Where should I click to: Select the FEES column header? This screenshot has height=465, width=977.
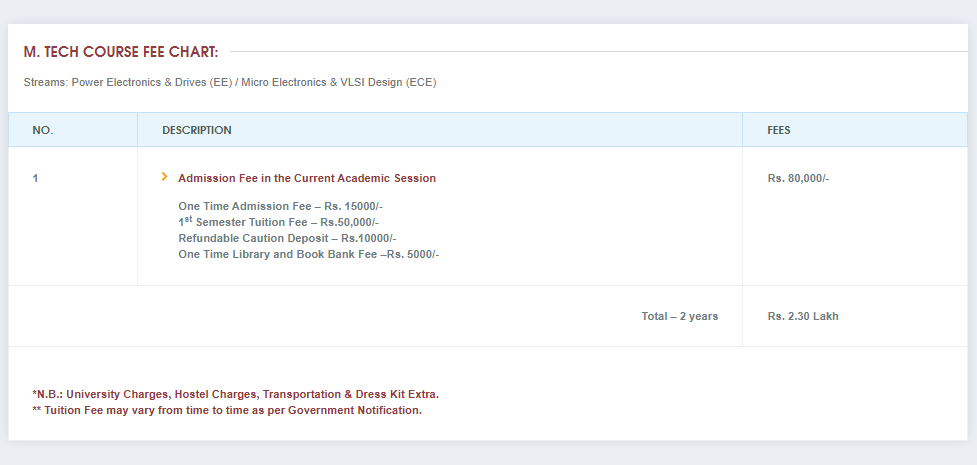(779, 130)
